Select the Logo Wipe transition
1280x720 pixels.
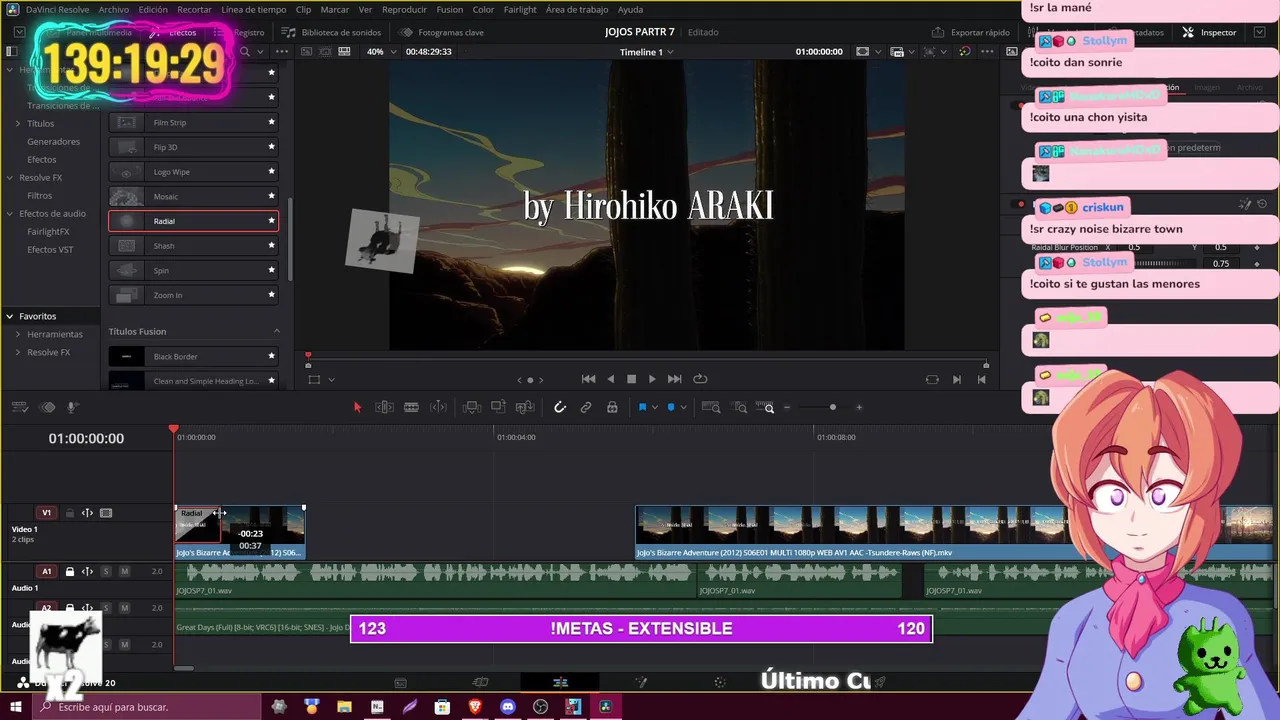tap(193, 172)
